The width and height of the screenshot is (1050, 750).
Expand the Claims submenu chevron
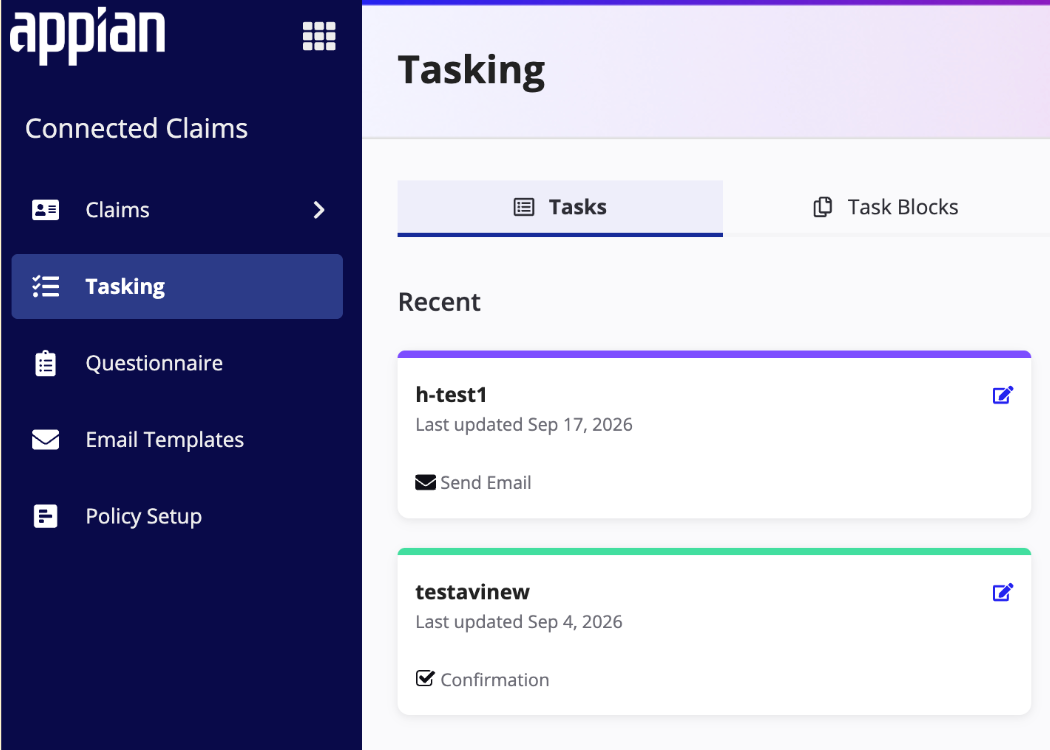319,210
